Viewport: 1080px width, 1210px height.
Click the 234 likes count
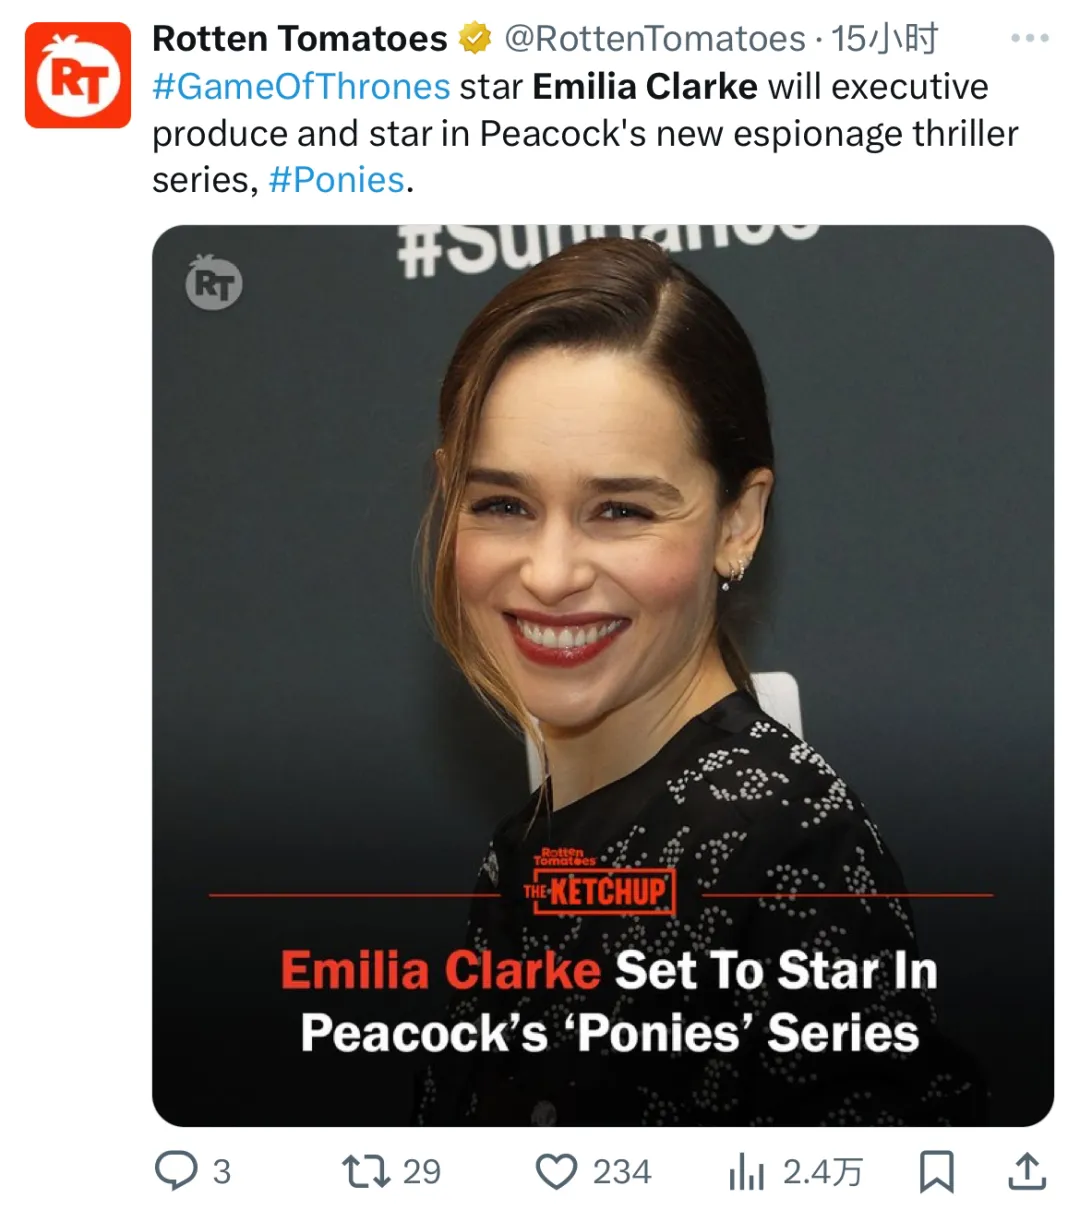click(x=621, y=1171)
